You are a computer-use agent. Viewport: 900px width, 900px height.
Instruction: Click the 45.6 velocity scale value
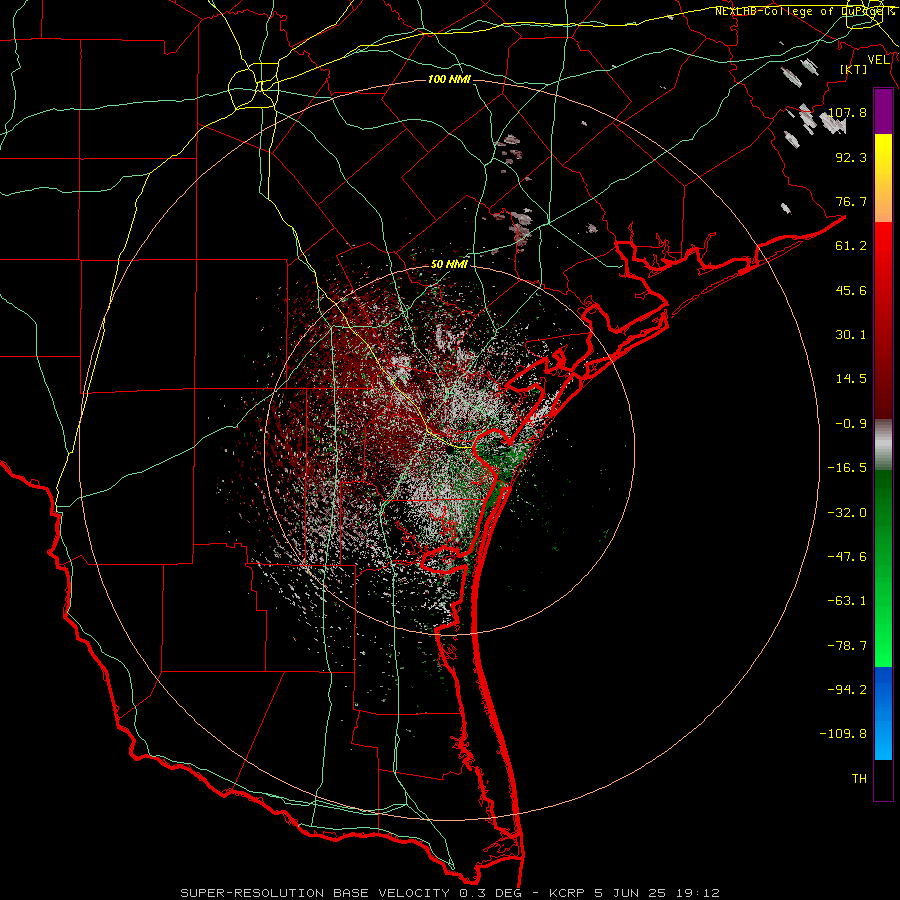pyautogui.click(x=851, y=290)
